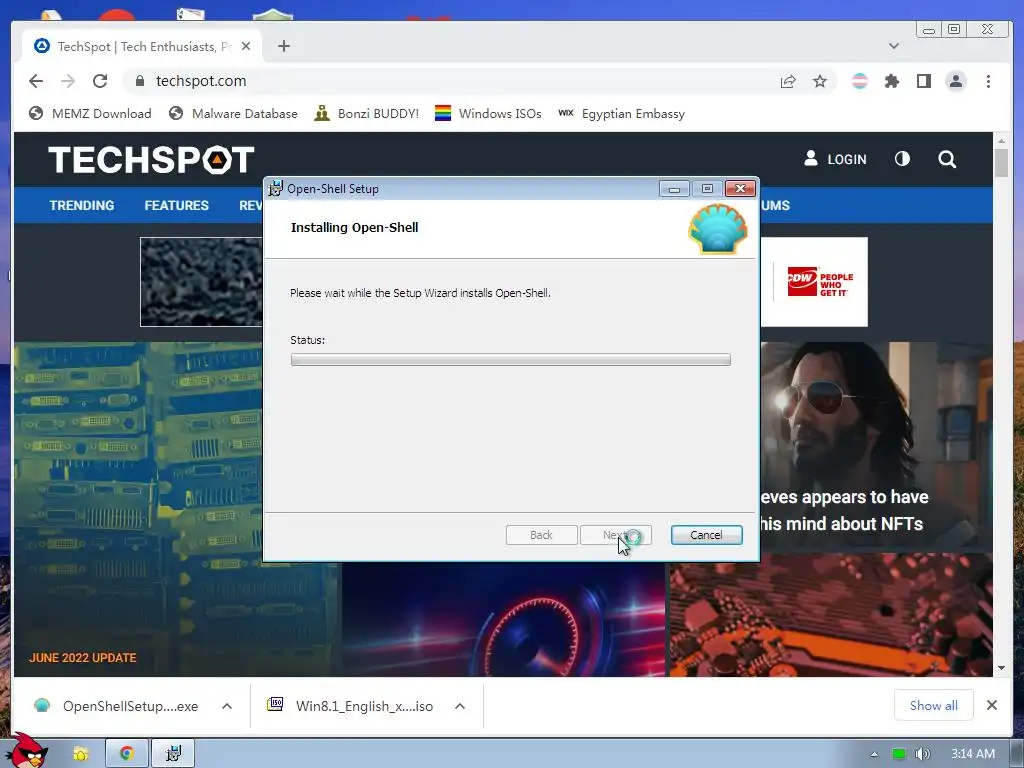Expand Win8.1 iso download options chevron
1024x768 pixels.
(460, 706)
